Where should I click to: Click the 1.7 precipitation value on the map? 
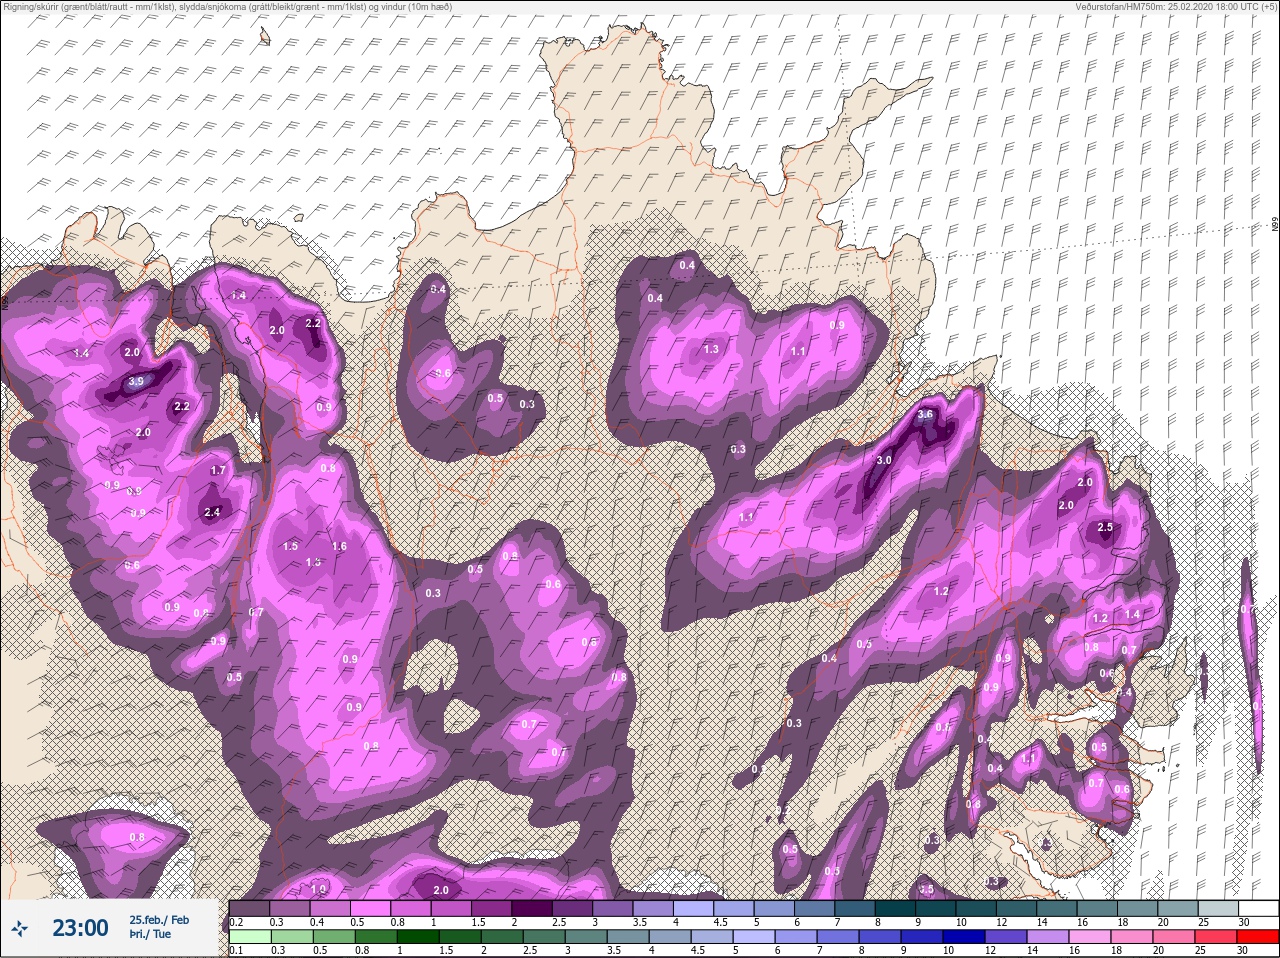point(218,470)
